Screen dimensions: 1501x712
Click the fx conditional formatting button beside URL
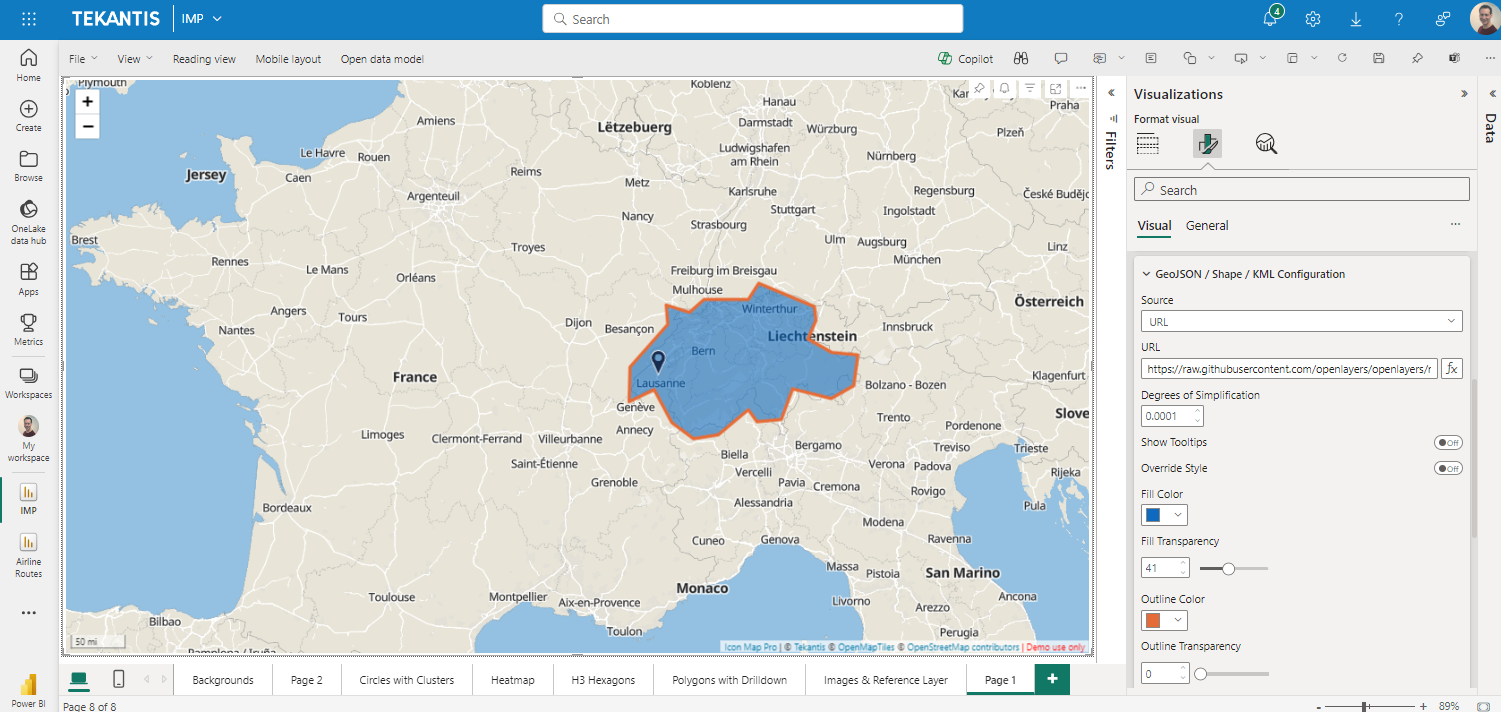pyautogui.click(x=1451, y=368)
